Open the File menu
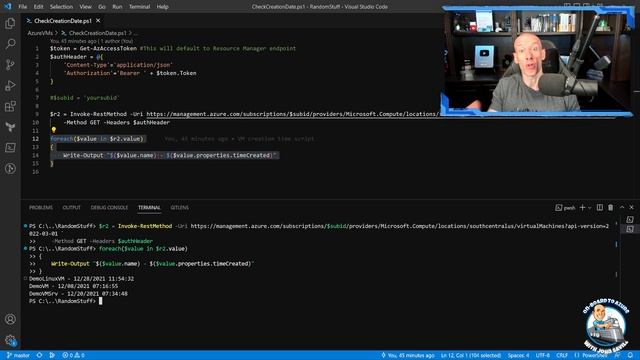 click(x=23, y=7)
